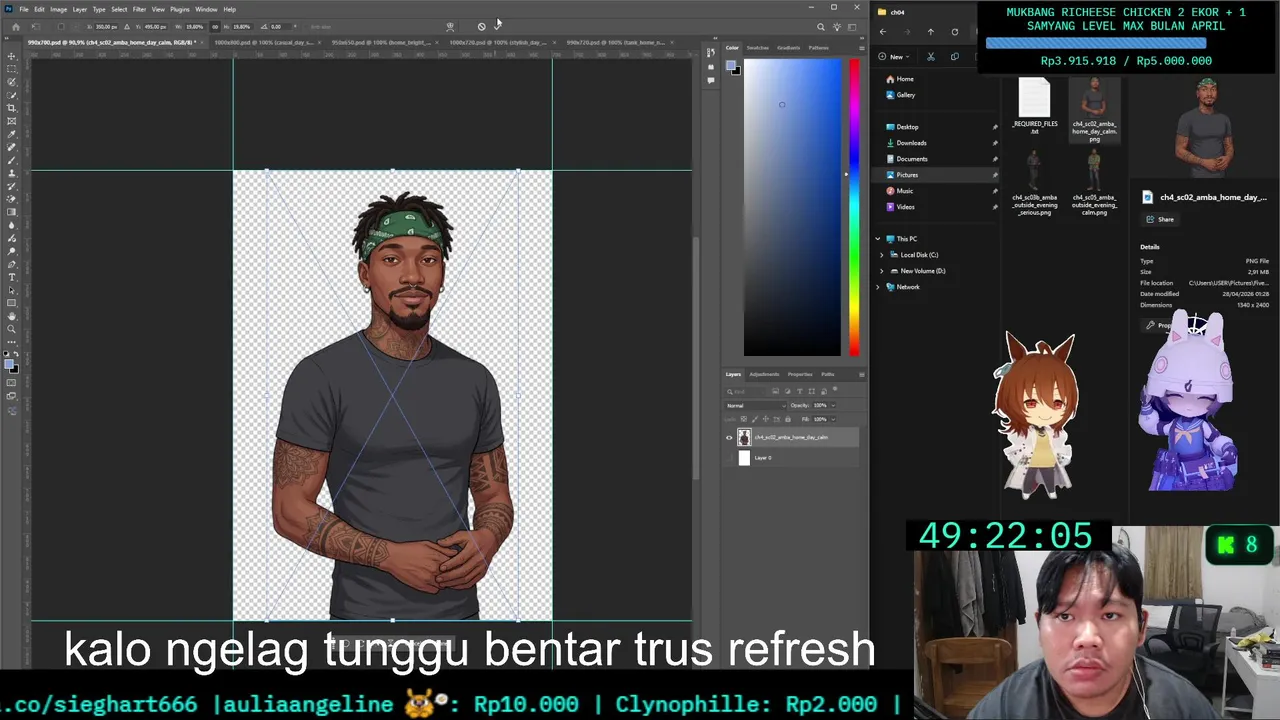Expand Local Disk (C:) in Explorer tree
This screenshot has width=1280, height=720.
click(882, 255)
